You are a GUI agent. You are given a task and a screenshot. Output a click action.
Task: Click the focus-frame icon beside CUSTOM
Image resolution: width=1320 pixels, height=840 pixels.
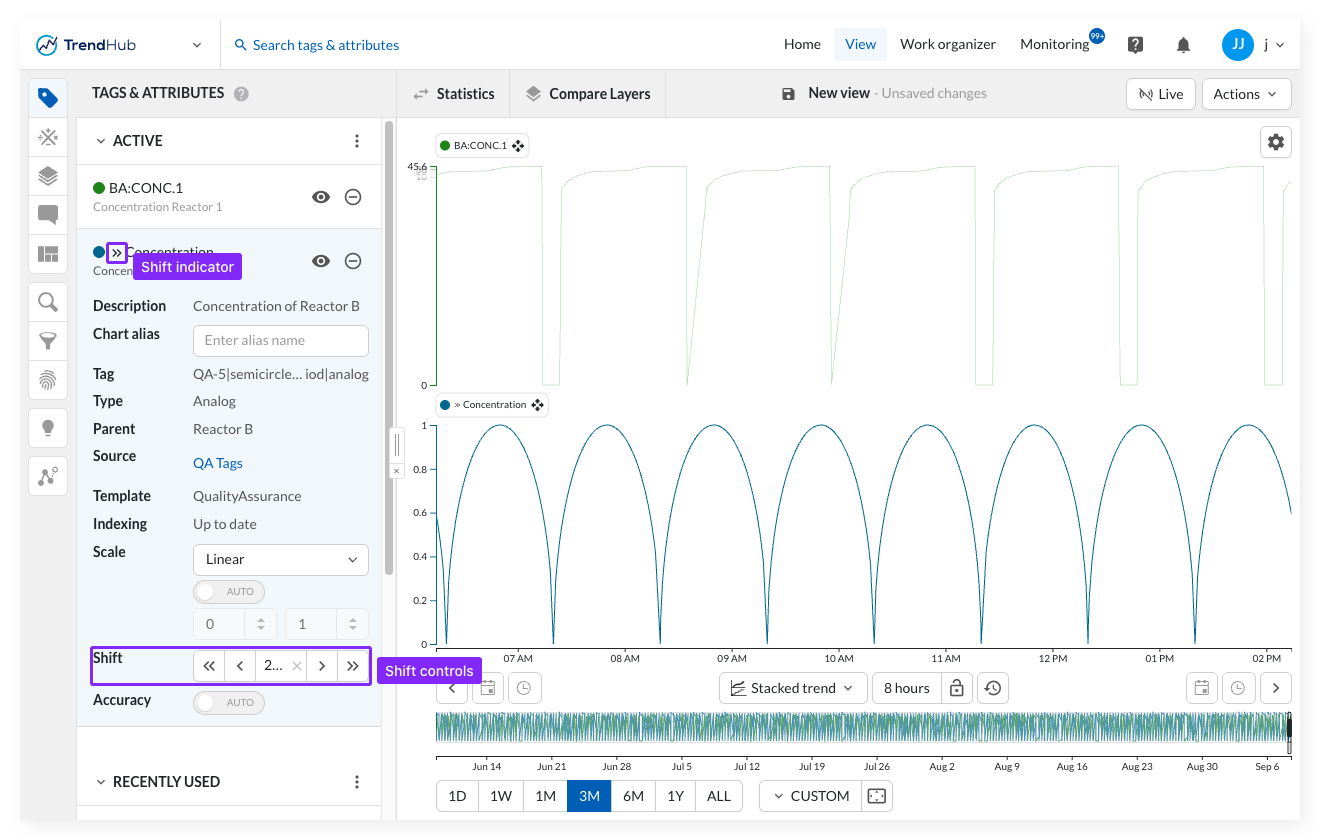click(877, 796)
